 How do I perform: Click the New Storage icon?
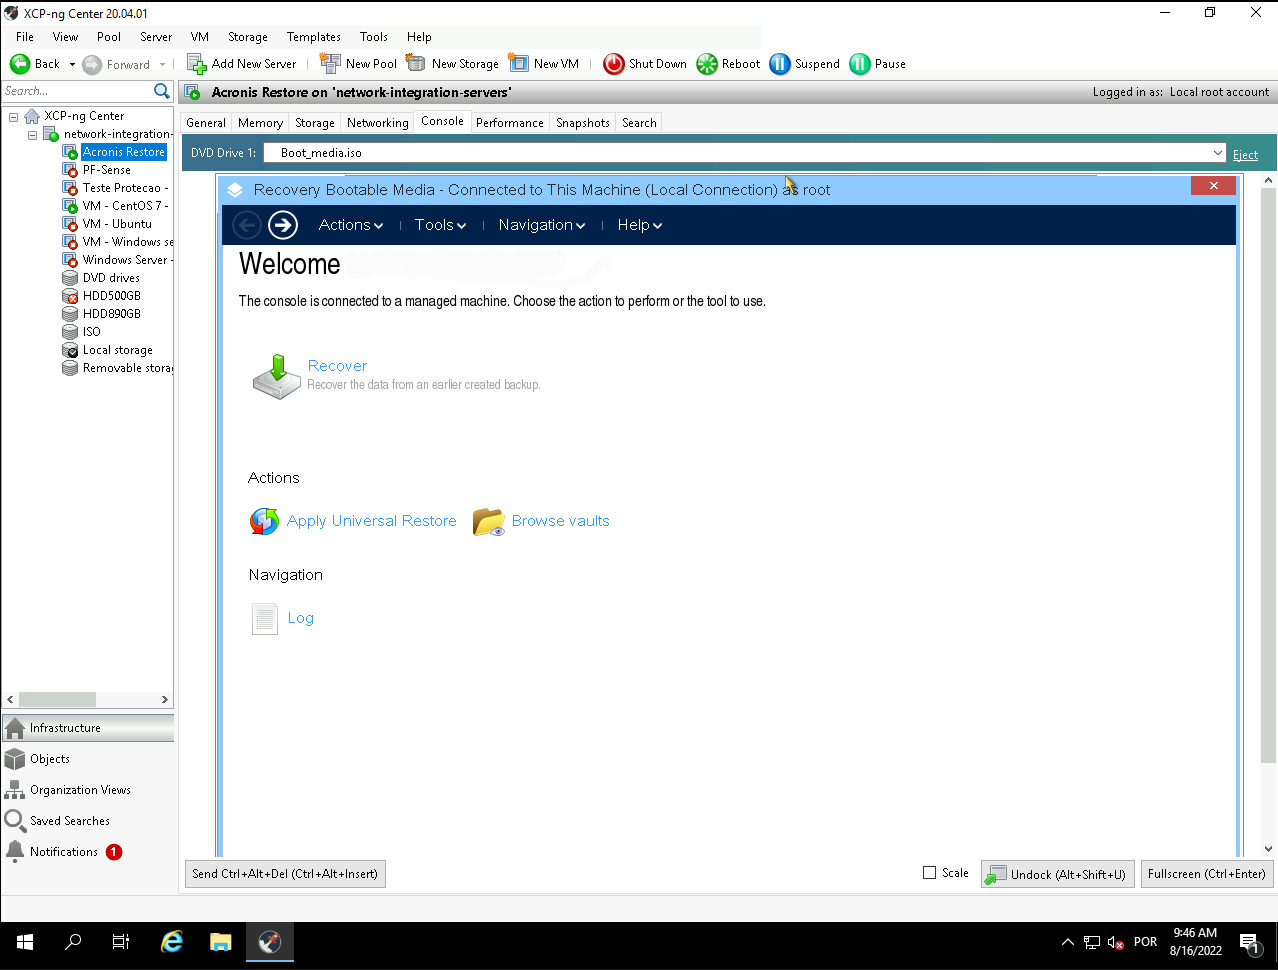416,63
